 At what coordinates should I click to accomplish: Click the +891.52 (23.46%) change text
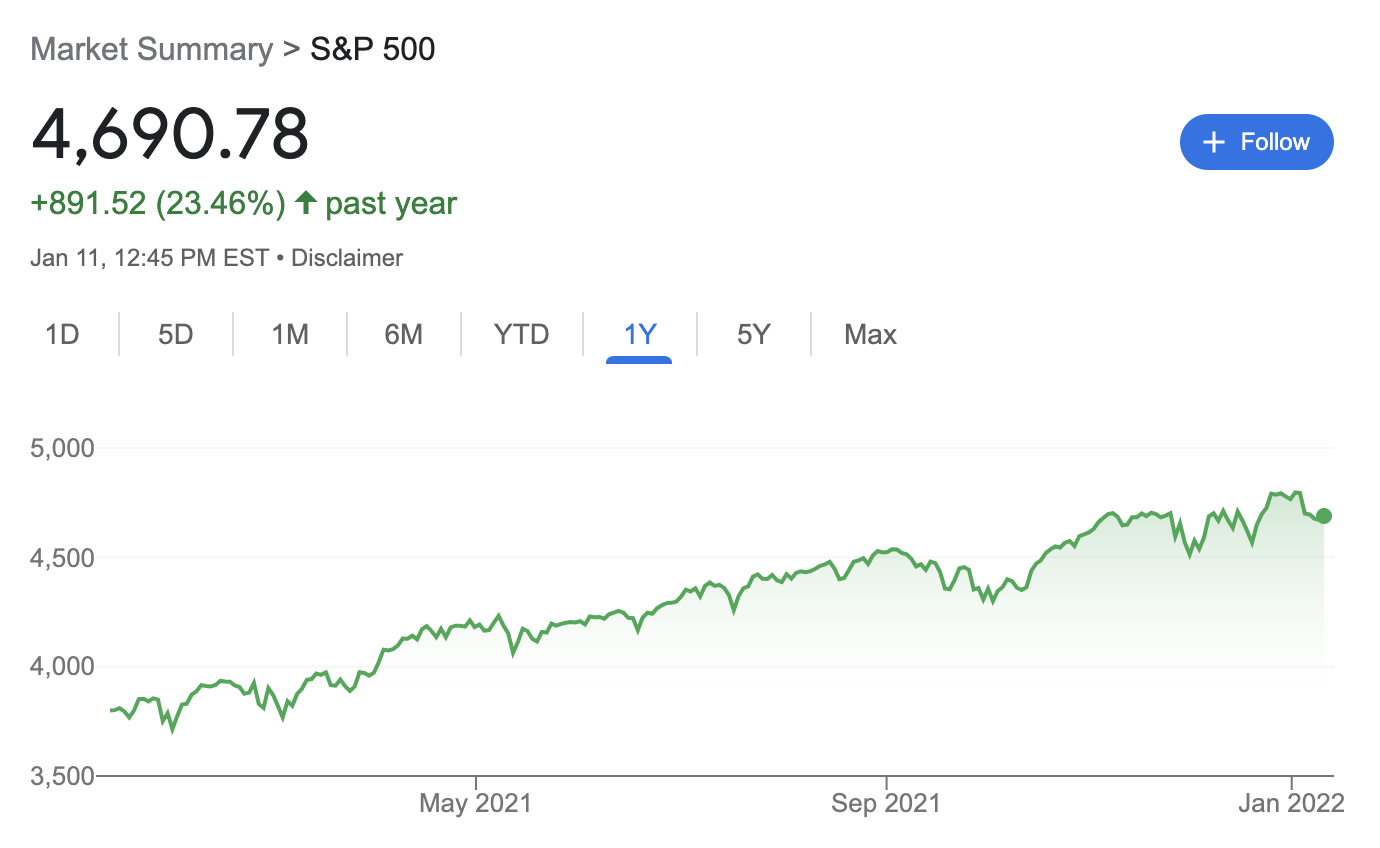pos(158,203)
